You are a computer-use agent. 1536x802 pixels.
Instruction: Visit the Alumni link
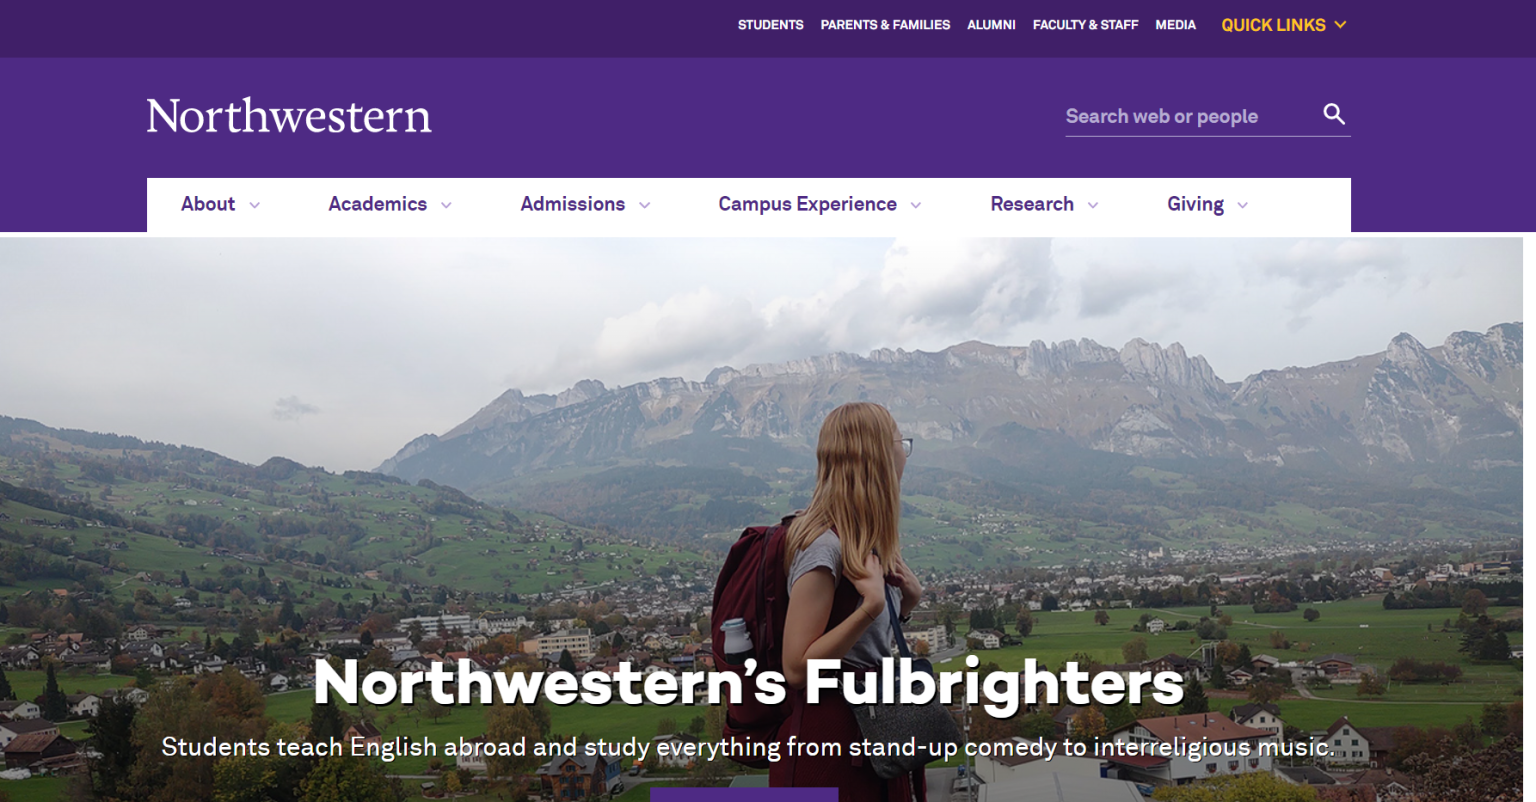point(991,25)
